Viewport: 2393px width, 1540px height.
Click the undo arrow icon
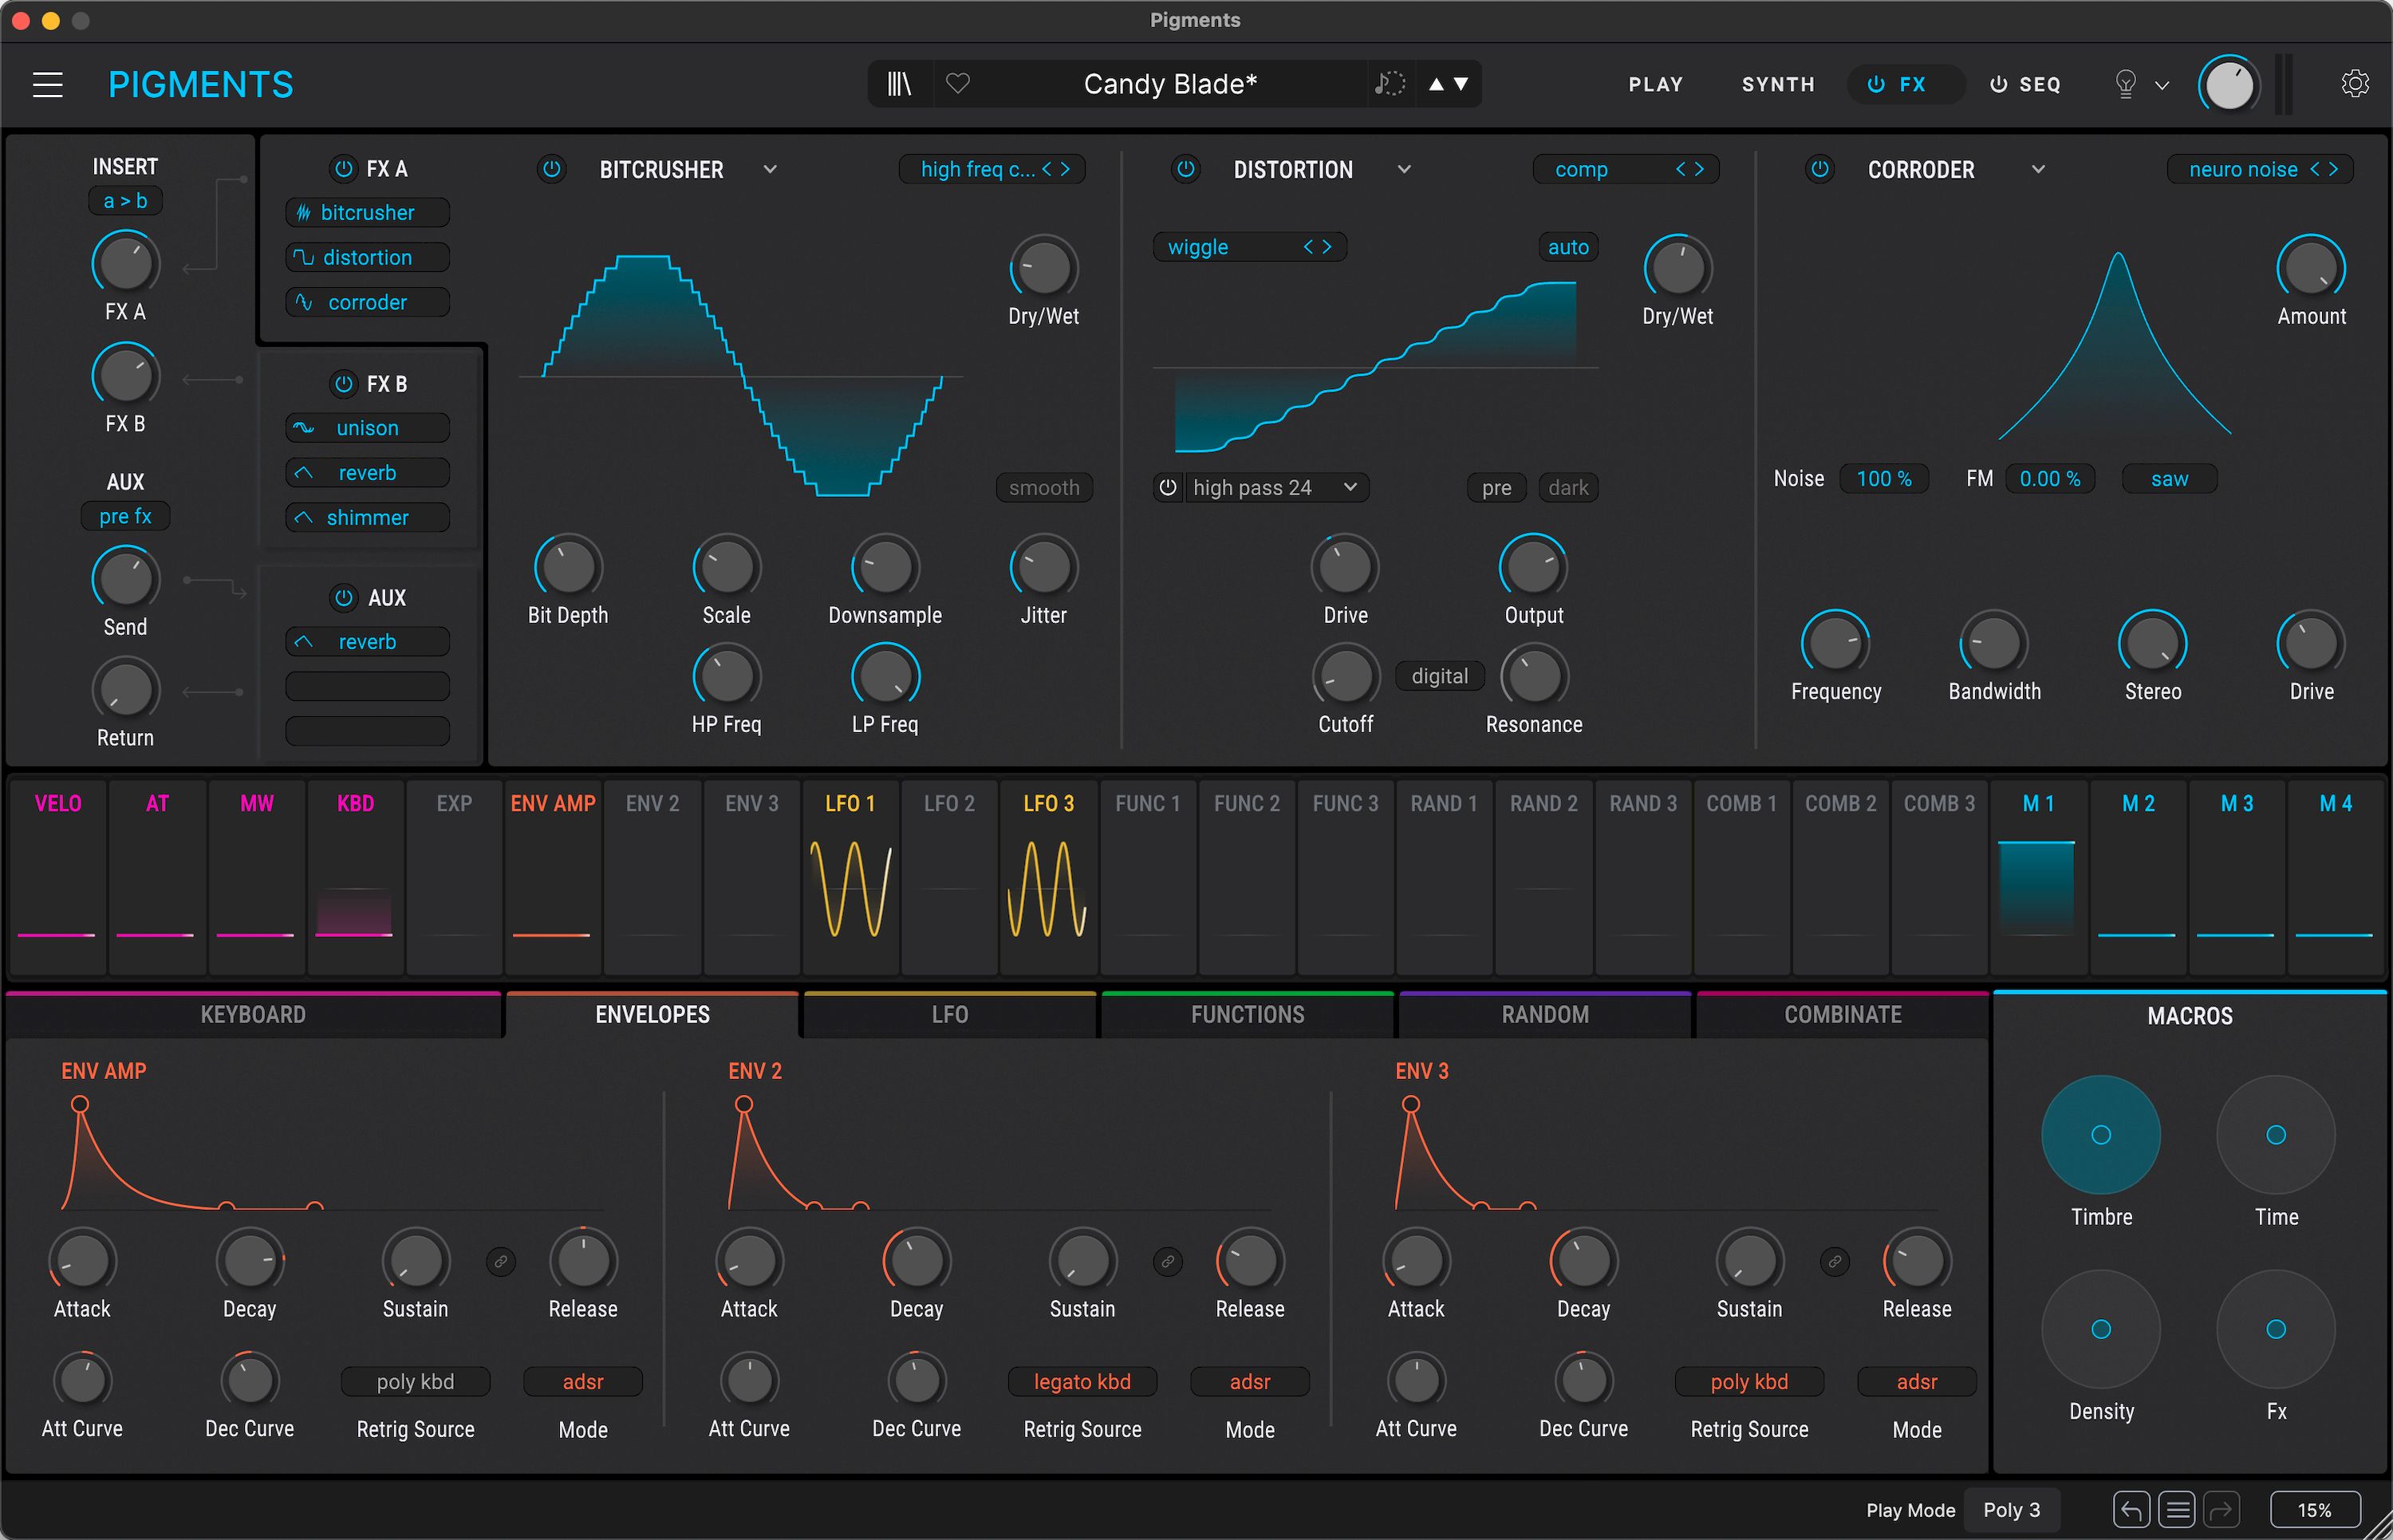coord(2131,1510)
